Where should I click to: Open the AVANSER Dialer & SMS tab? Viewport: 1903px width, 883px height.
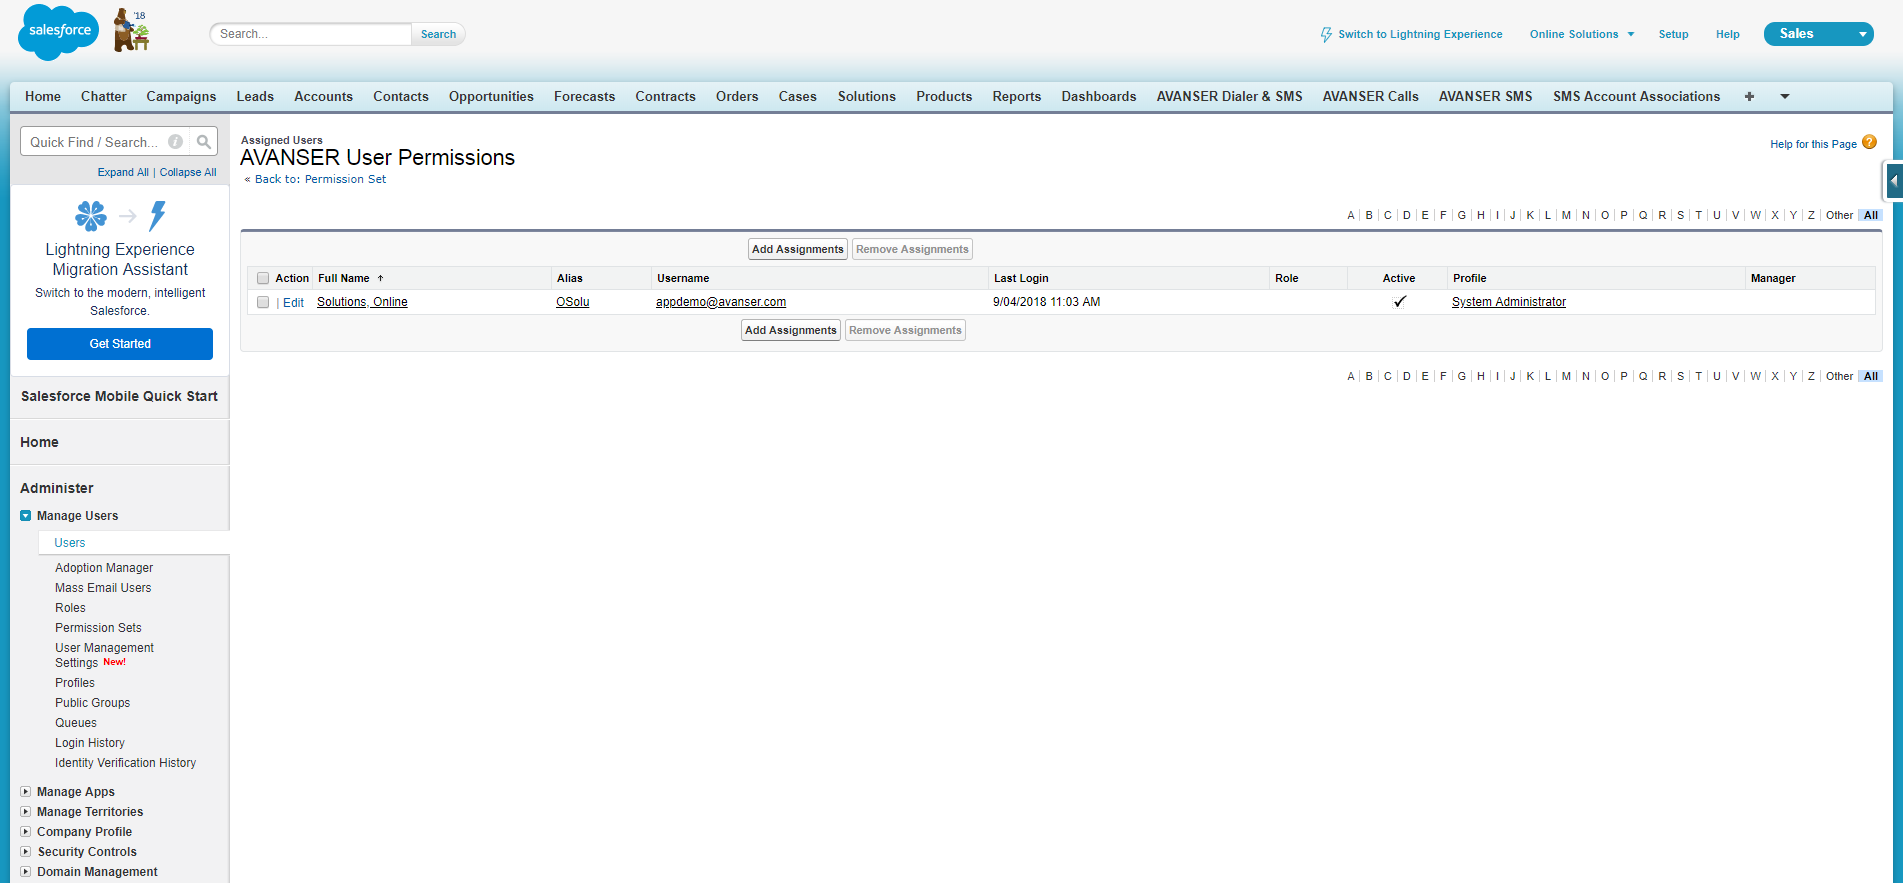1230,96
